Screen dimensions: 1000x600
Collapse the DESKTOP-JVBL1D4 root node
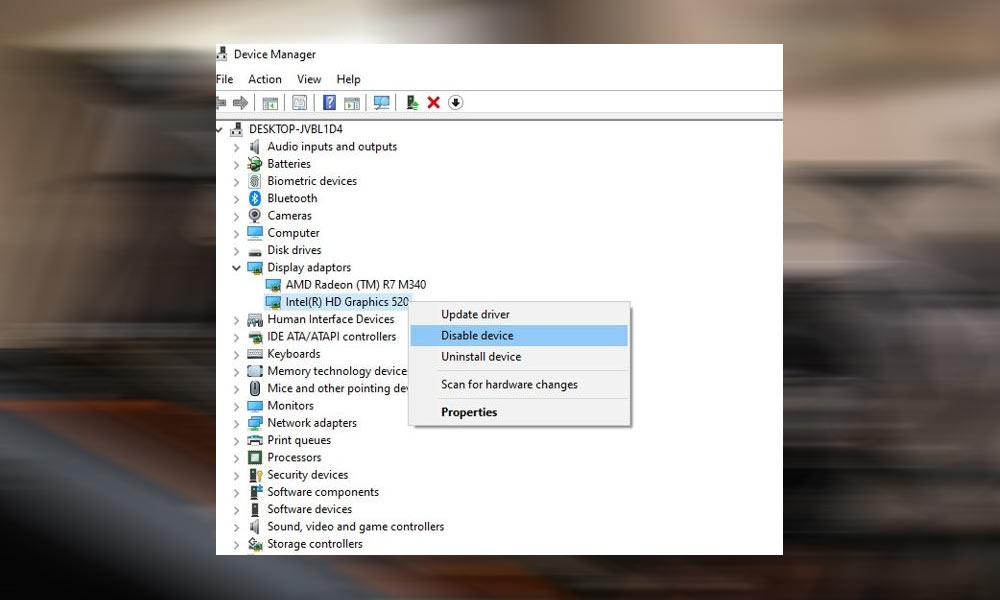click(219, 130)
